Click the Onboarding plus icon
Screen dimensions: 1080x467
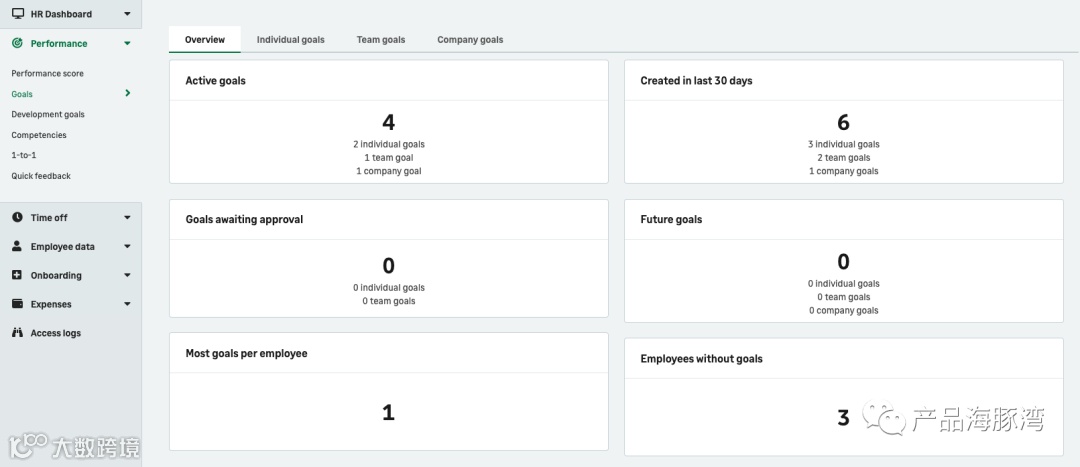click(x=17, y=275)
